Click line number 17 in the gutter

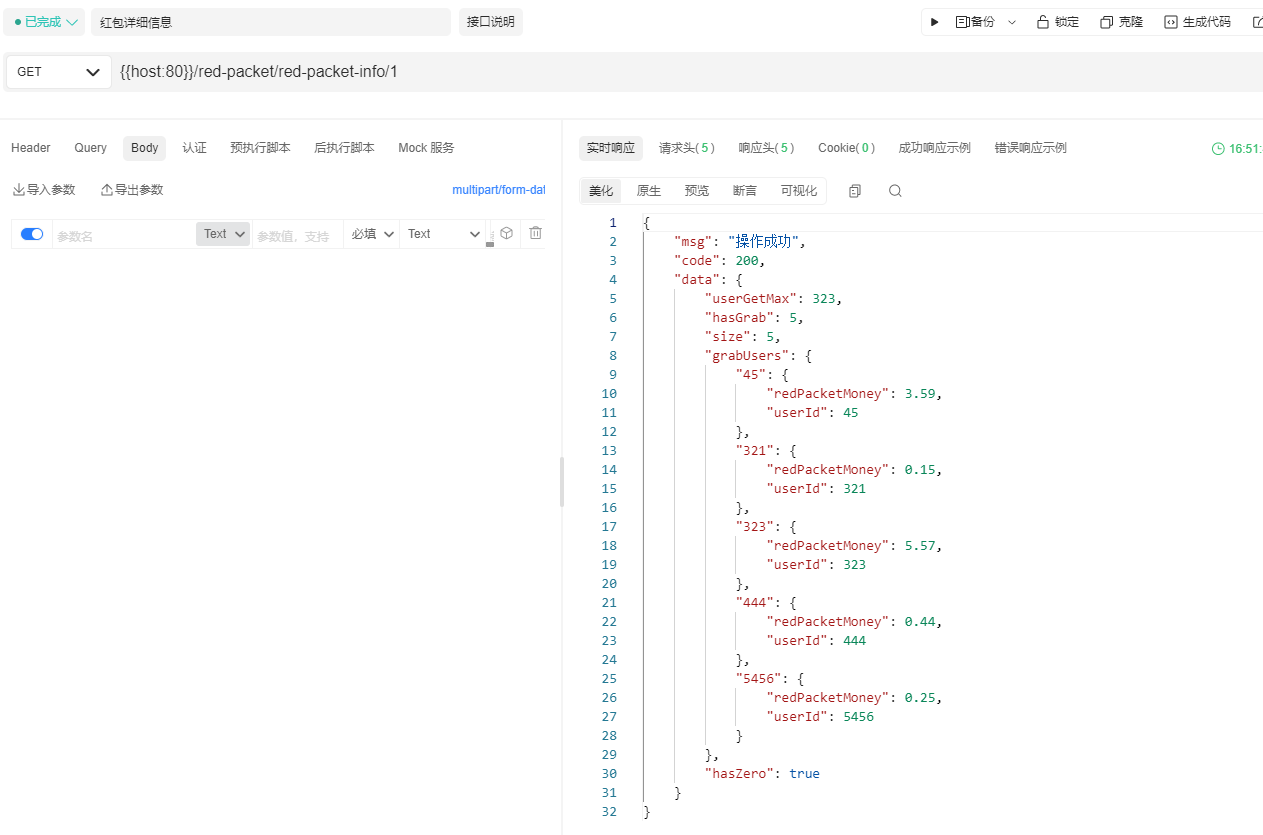tap(610, 527)
